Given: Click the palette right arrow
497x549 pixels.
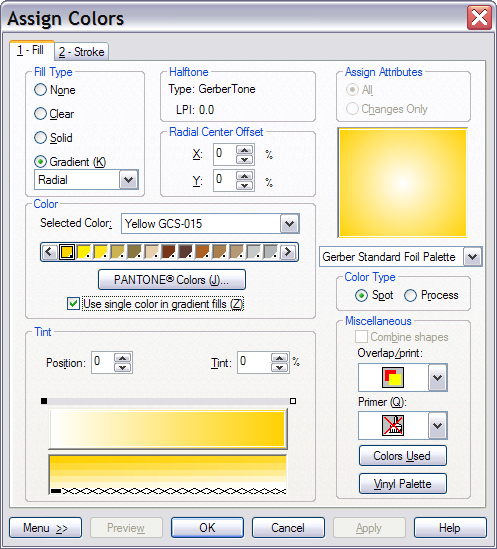Looking at the screenshot, I should pyautogui.click(x=288, y=252).
